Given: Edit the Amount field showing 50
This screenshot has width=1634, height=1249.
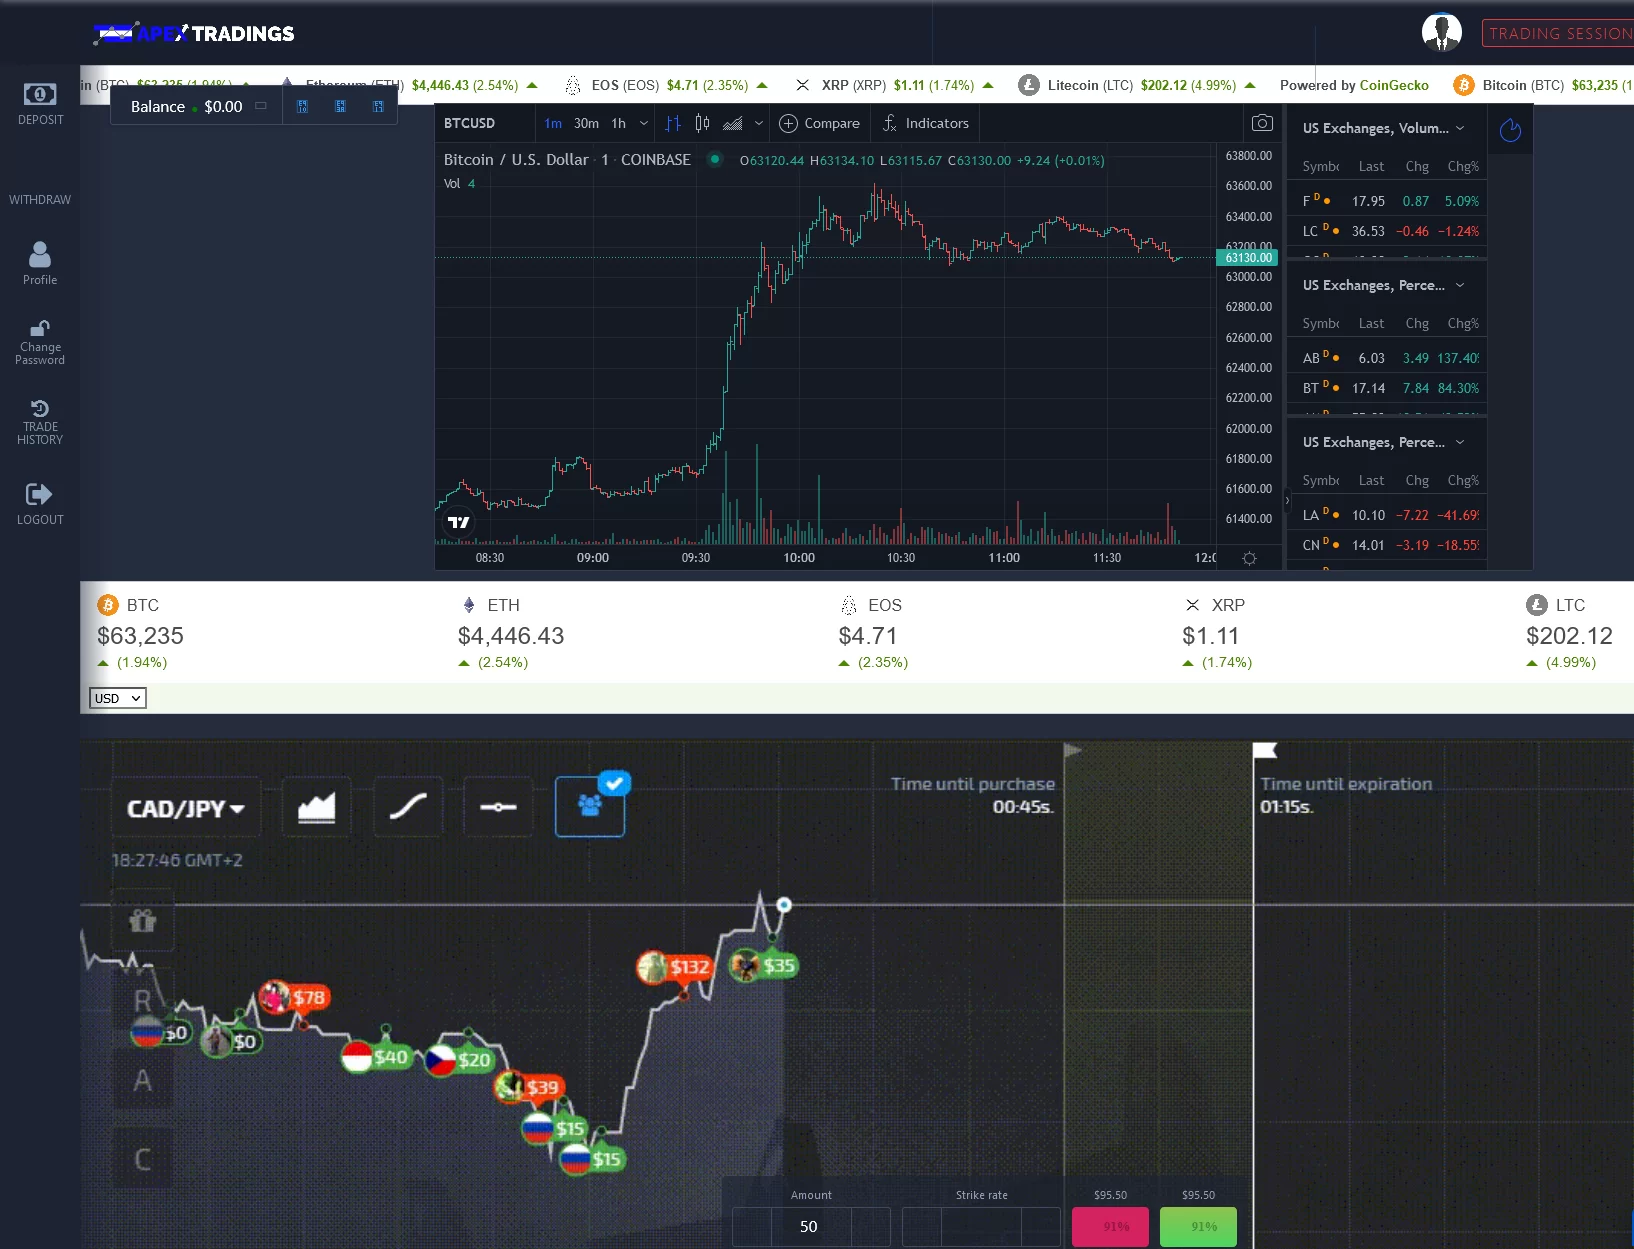Looking at the screenshot, I should (x=810, y=1226).
